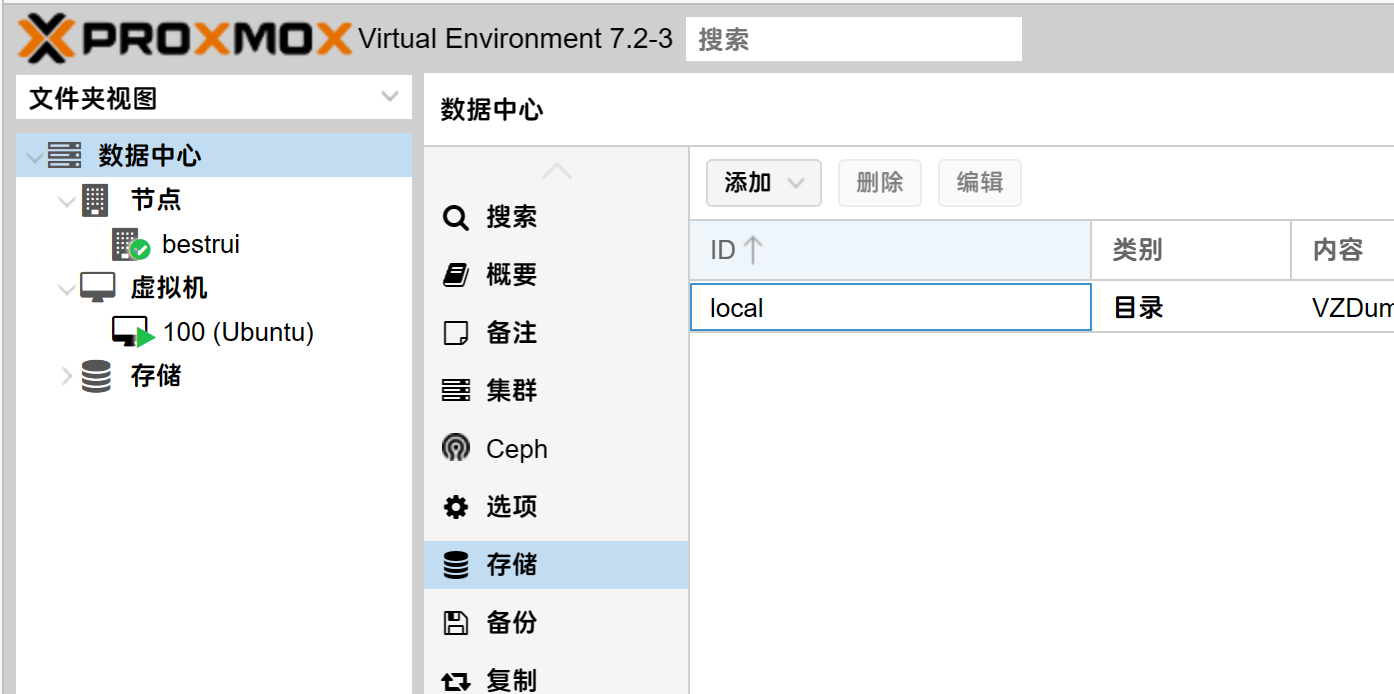Select the 存储 menu item
The height and width of the screenshot is (694, 1394).
[x=556, y=565]
